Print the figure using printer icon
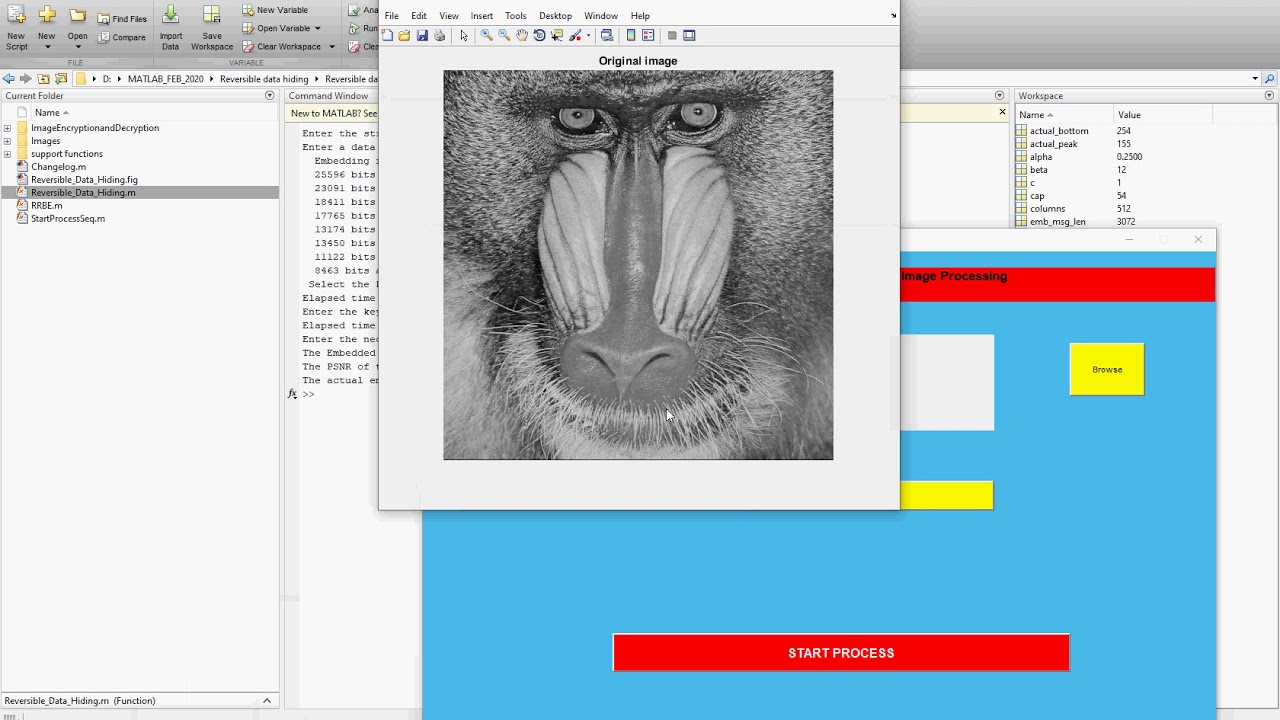The image size is (1280, 720). click(439, 35)
